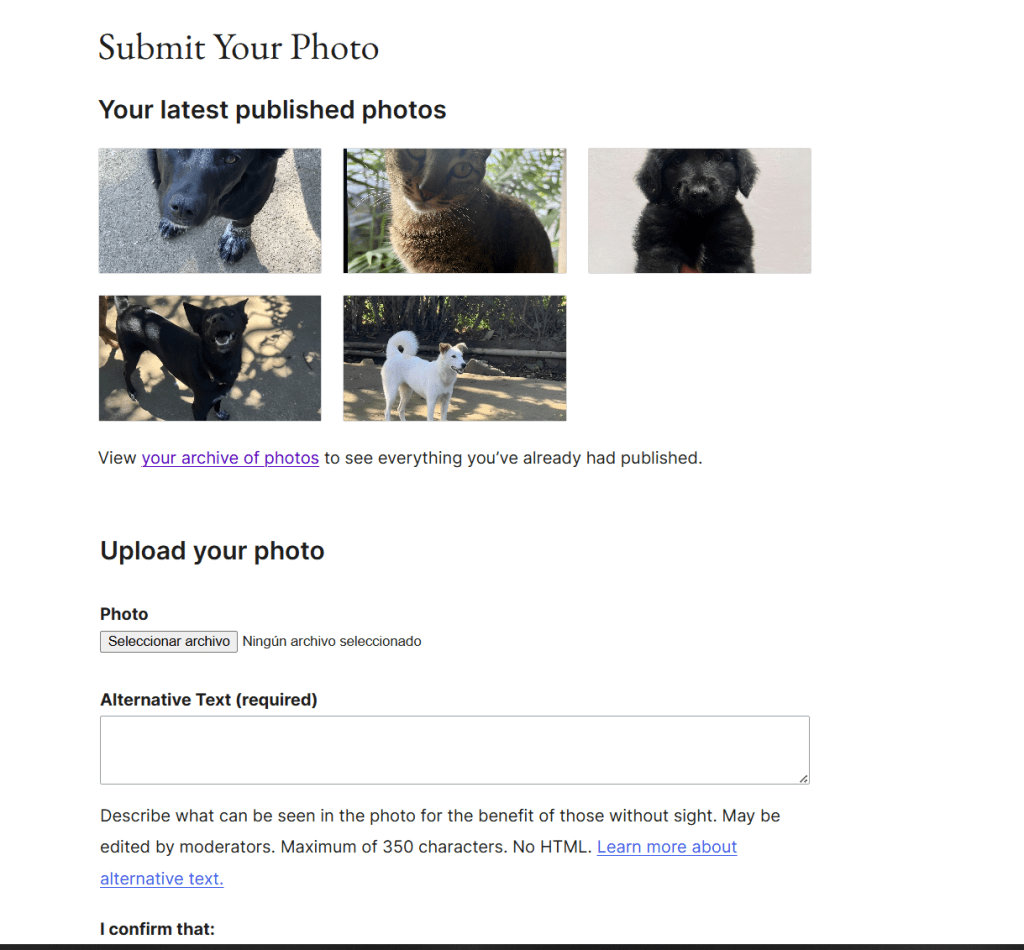Viewport: 1024px width, 950px height.
Task: Follow the 'your archive of photos' link
Action: (230, 458)
